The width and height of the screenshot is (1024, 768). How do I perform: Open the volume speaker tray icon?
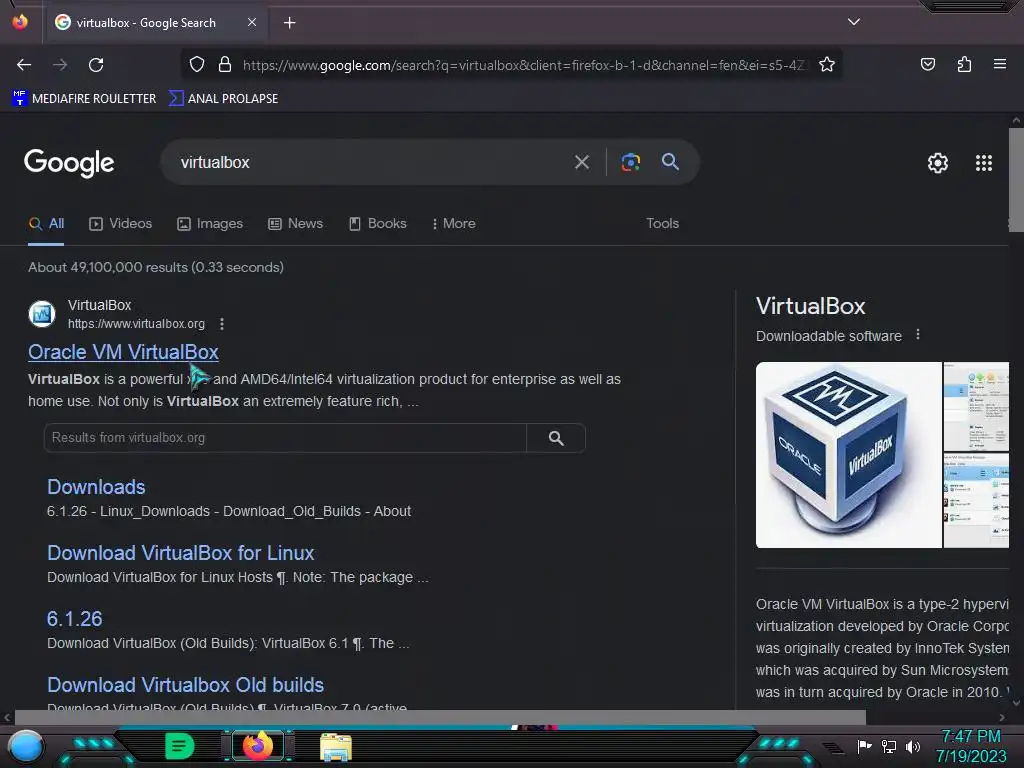click(x=912, y=746)
